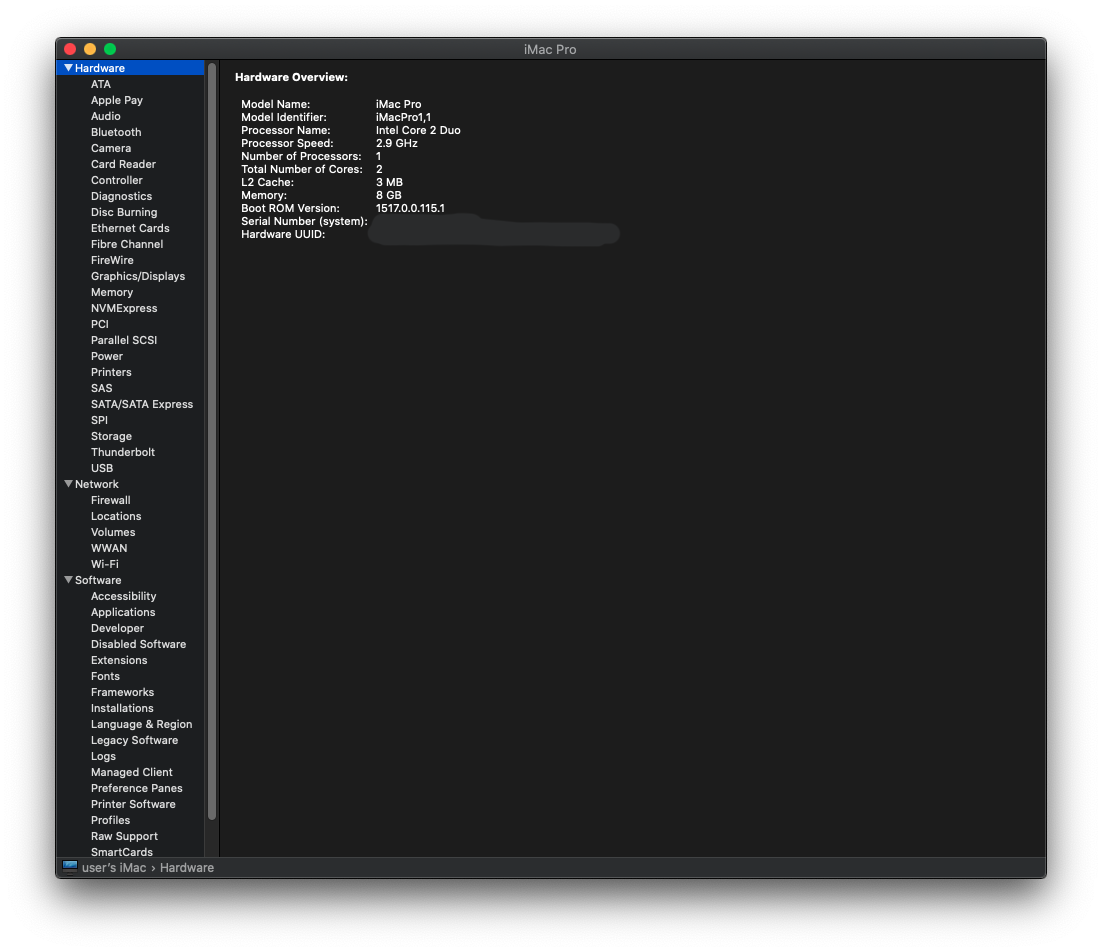Open Language & Region section
1102x952 pixels.
click(x=141, y=724)
